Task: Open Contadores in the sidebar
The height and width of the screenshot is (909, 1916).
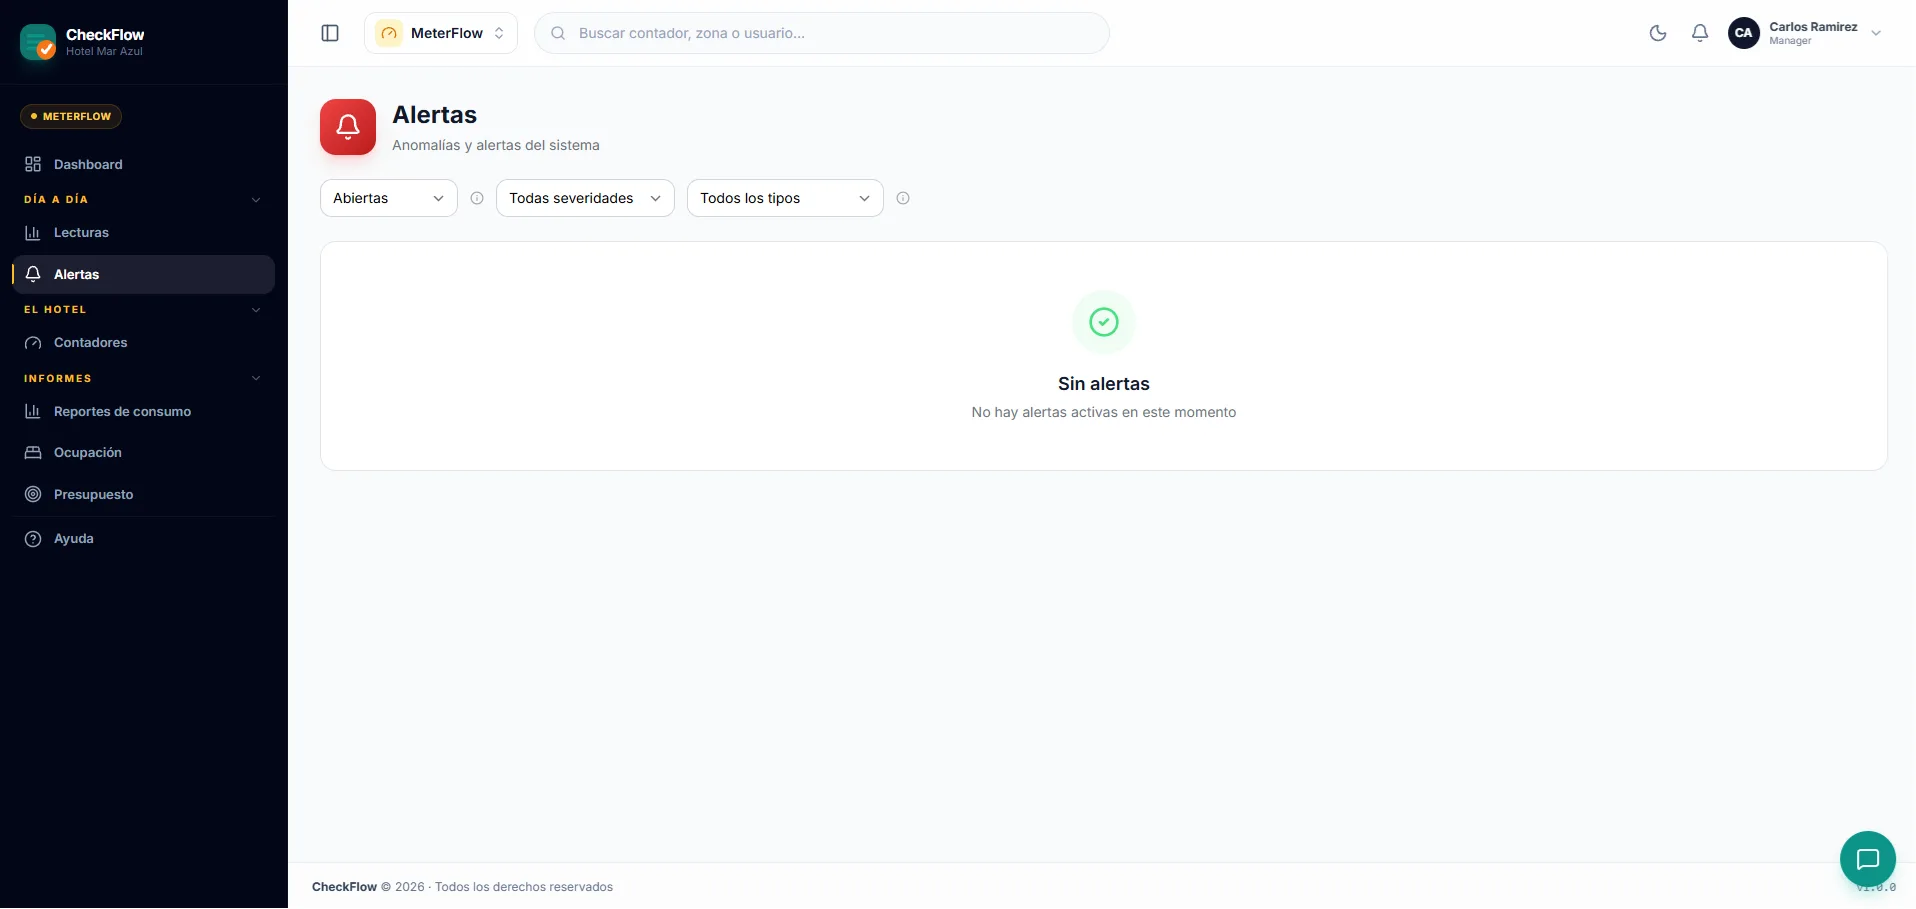Action: coord(144,342)
